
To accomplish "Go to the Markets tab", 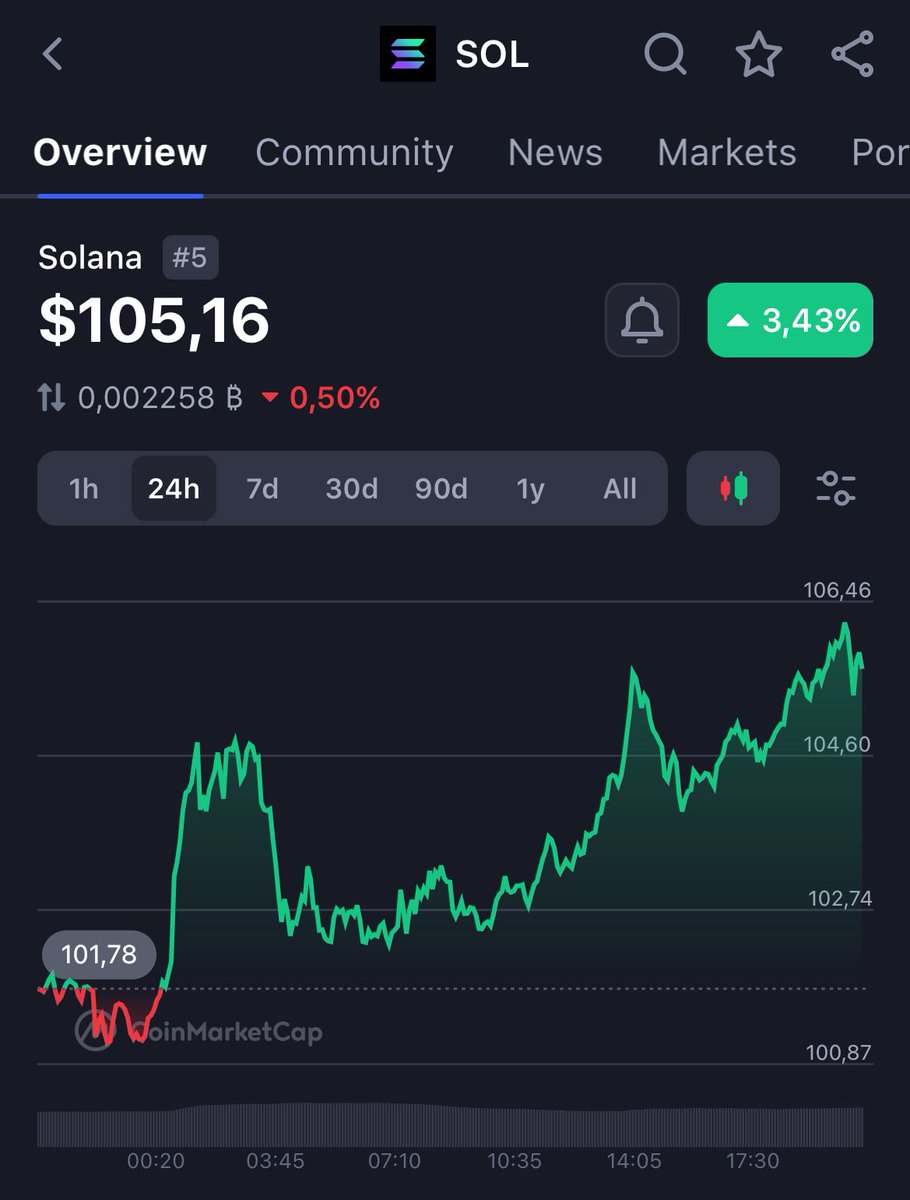I will 727,152.
